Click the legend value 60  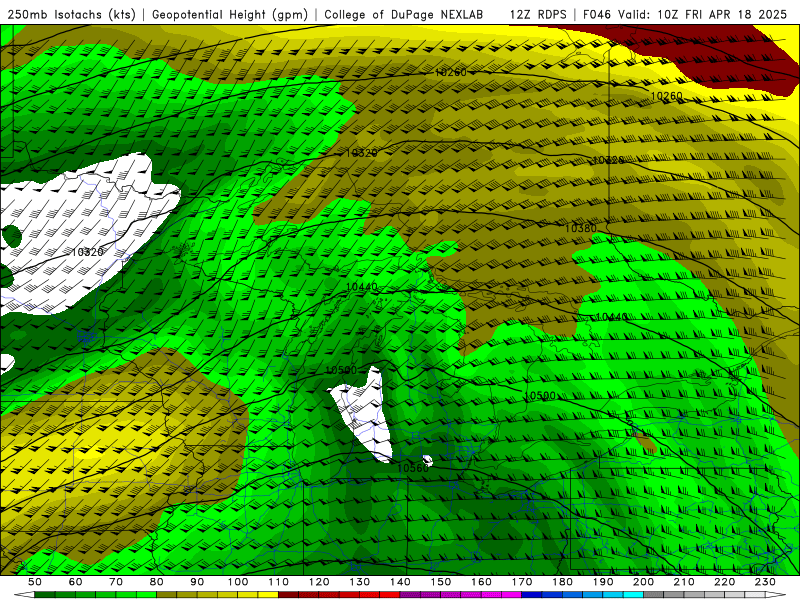coord(76,582)
